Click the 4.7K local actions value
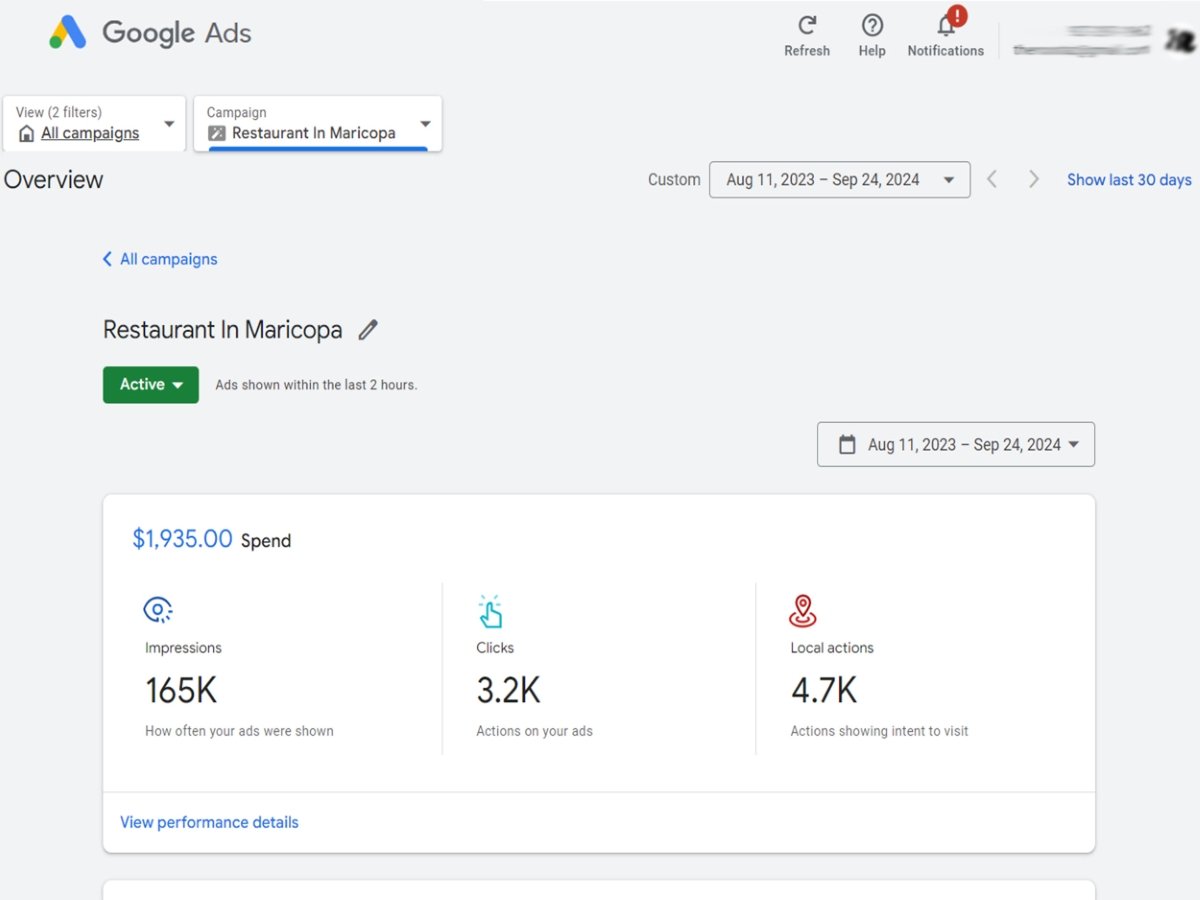Screen dimensions: 1200x900 [823, 690]
